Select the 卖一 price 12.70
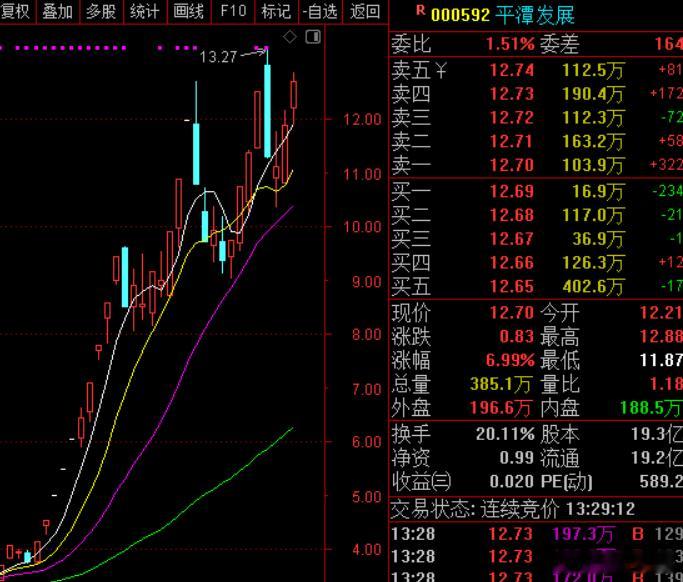The image size is (683, 582). (512, 165)
